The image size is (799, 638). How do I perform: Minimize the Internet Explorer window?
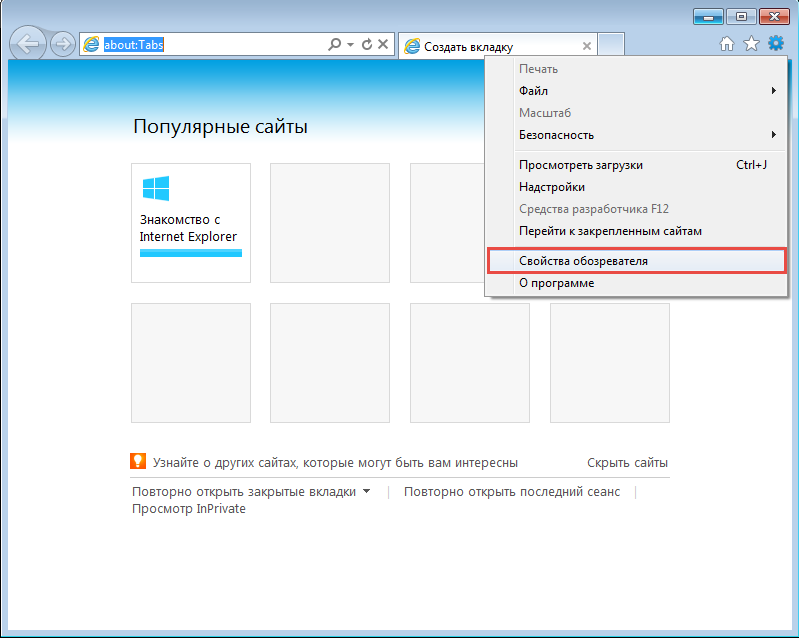[x=708, y=17]
